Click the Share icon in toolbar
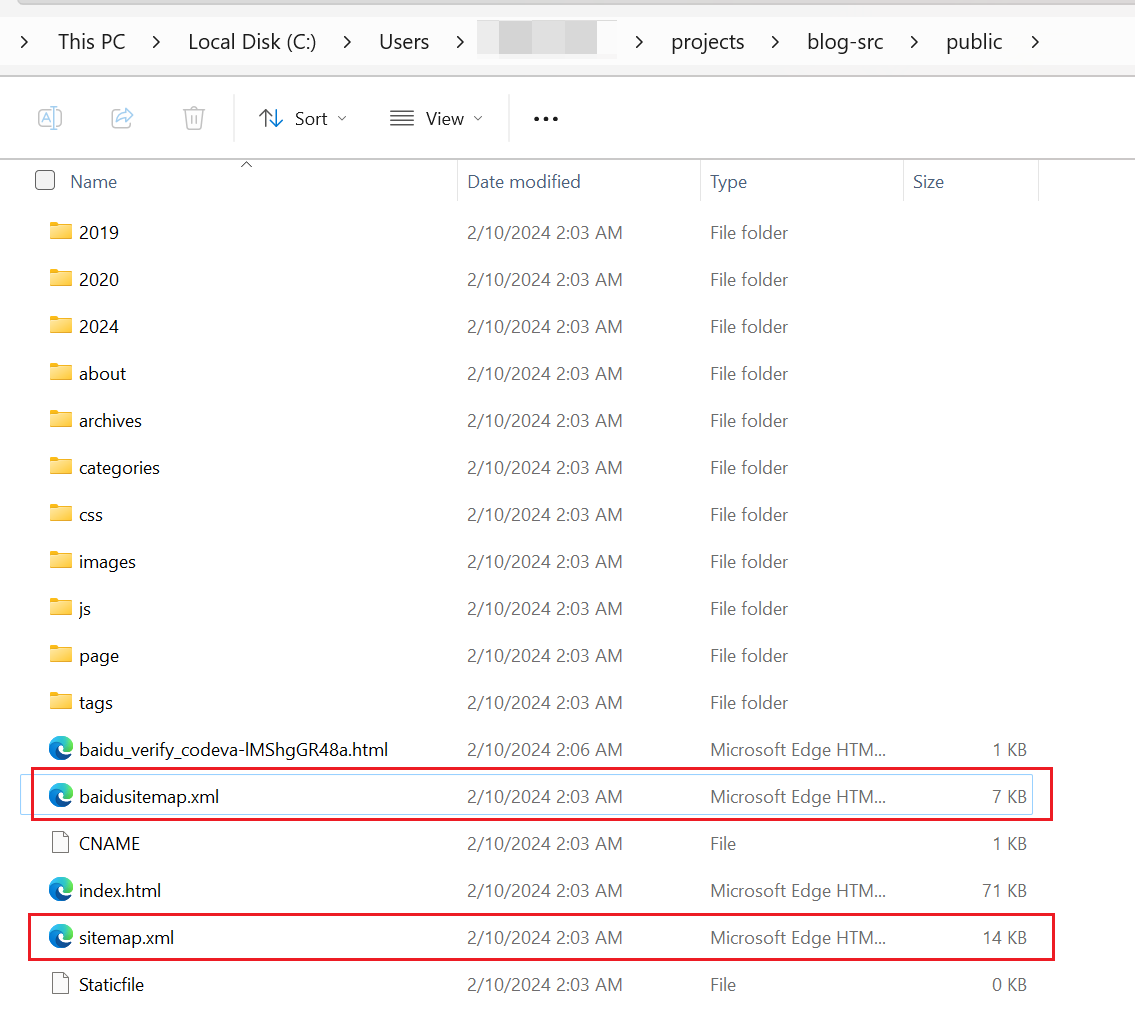The height and width of the screenshot is (1026, 1135). click(122, 118)
